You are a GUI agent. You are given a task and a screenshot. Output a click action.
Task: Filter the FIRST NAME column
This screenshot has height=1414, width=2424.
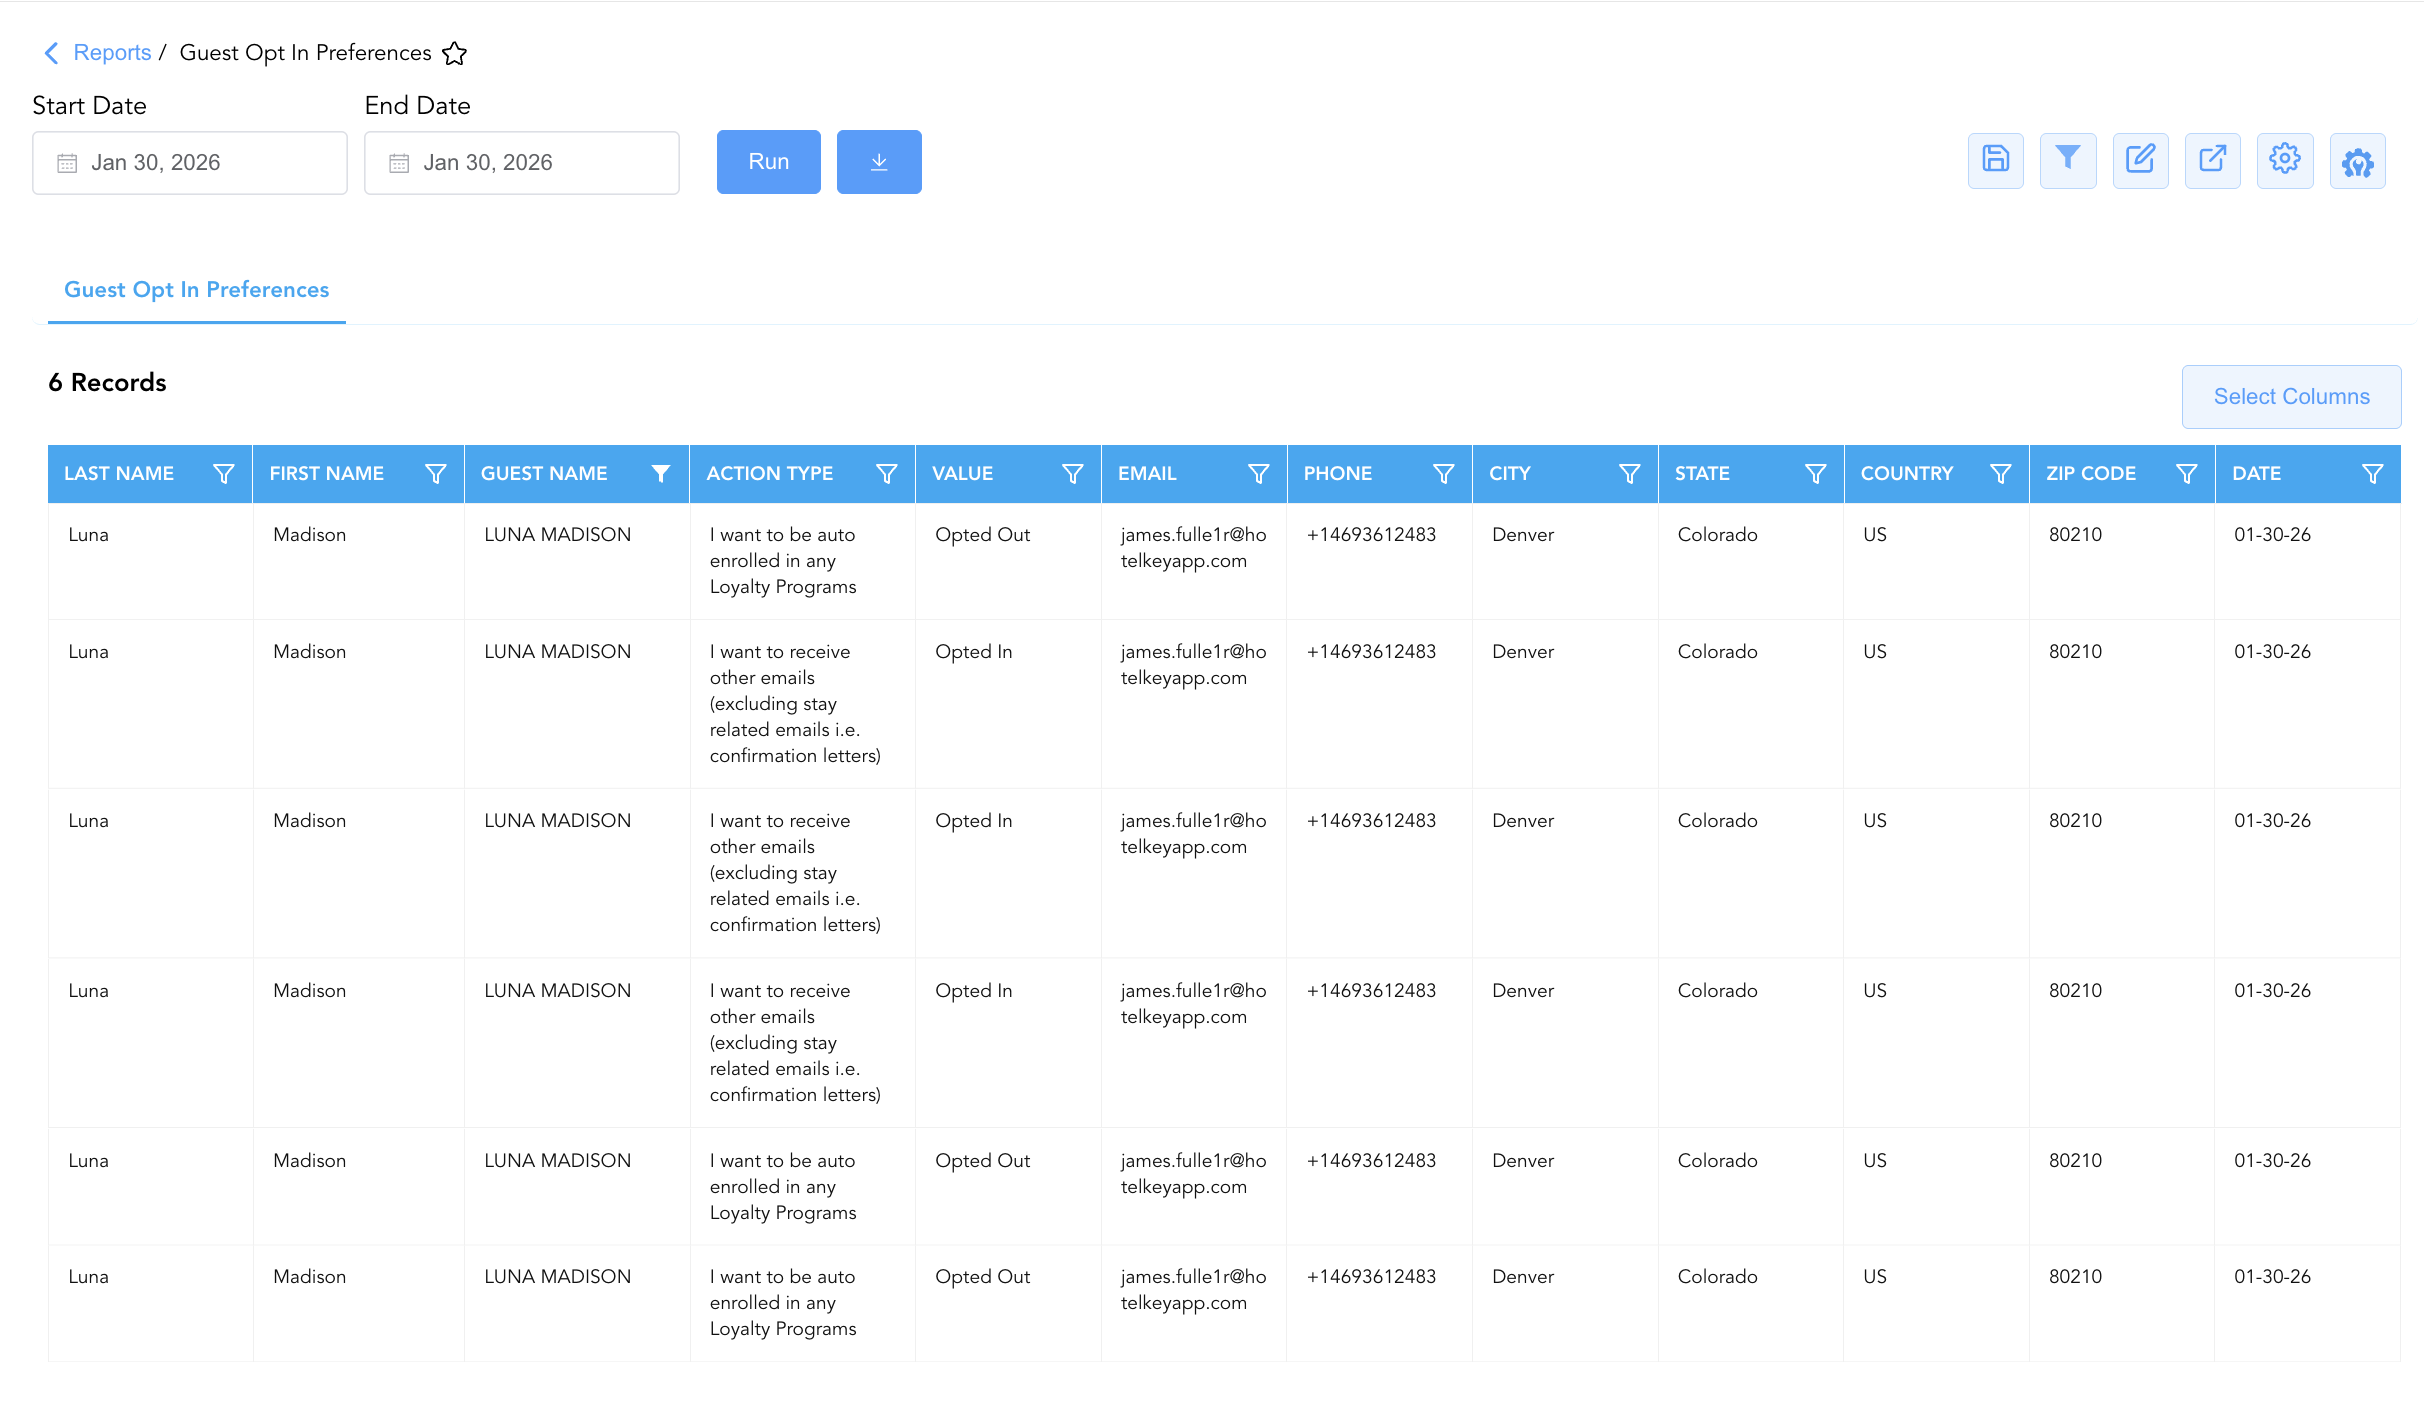(x=436, y=474)
